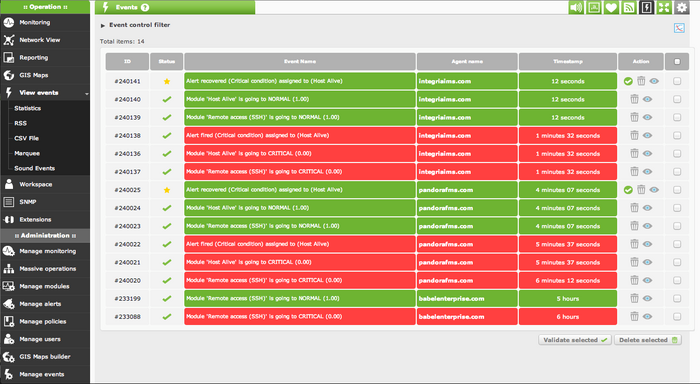Select CSV File in View events submenu

point(26,138)
